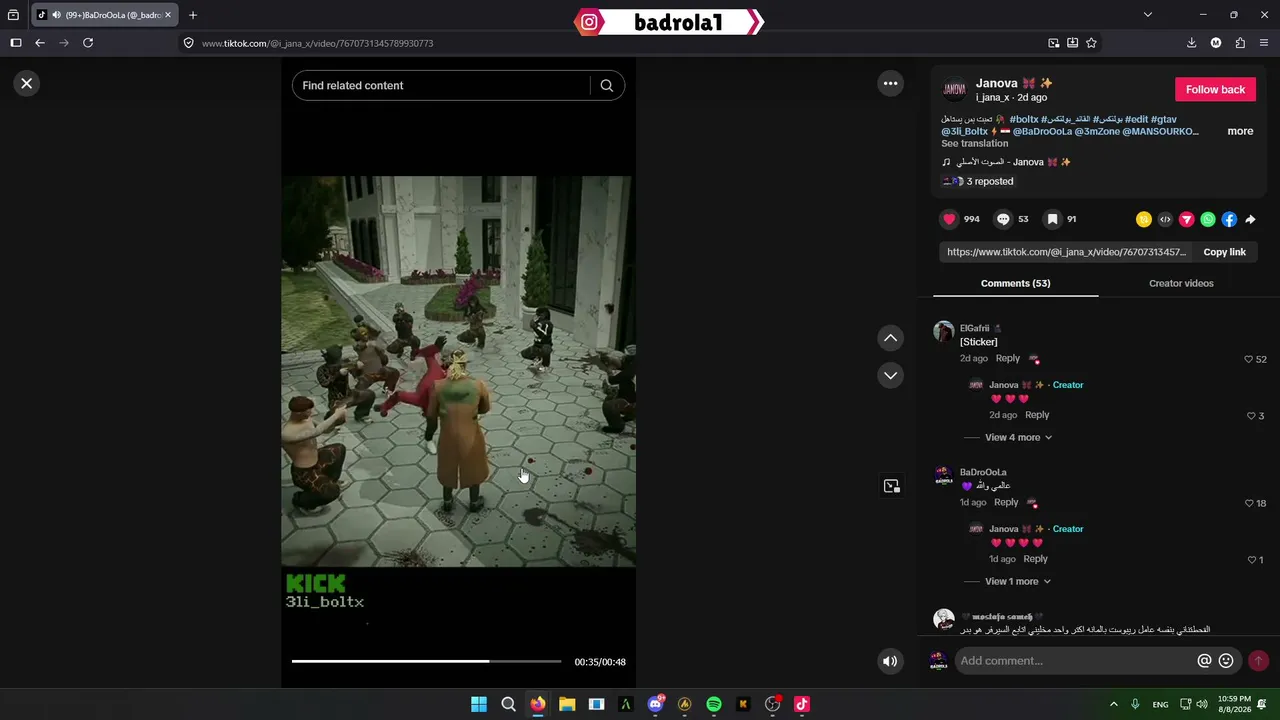
Task: Open Spotify from the taskbar
Action: [x=714, y=704]
